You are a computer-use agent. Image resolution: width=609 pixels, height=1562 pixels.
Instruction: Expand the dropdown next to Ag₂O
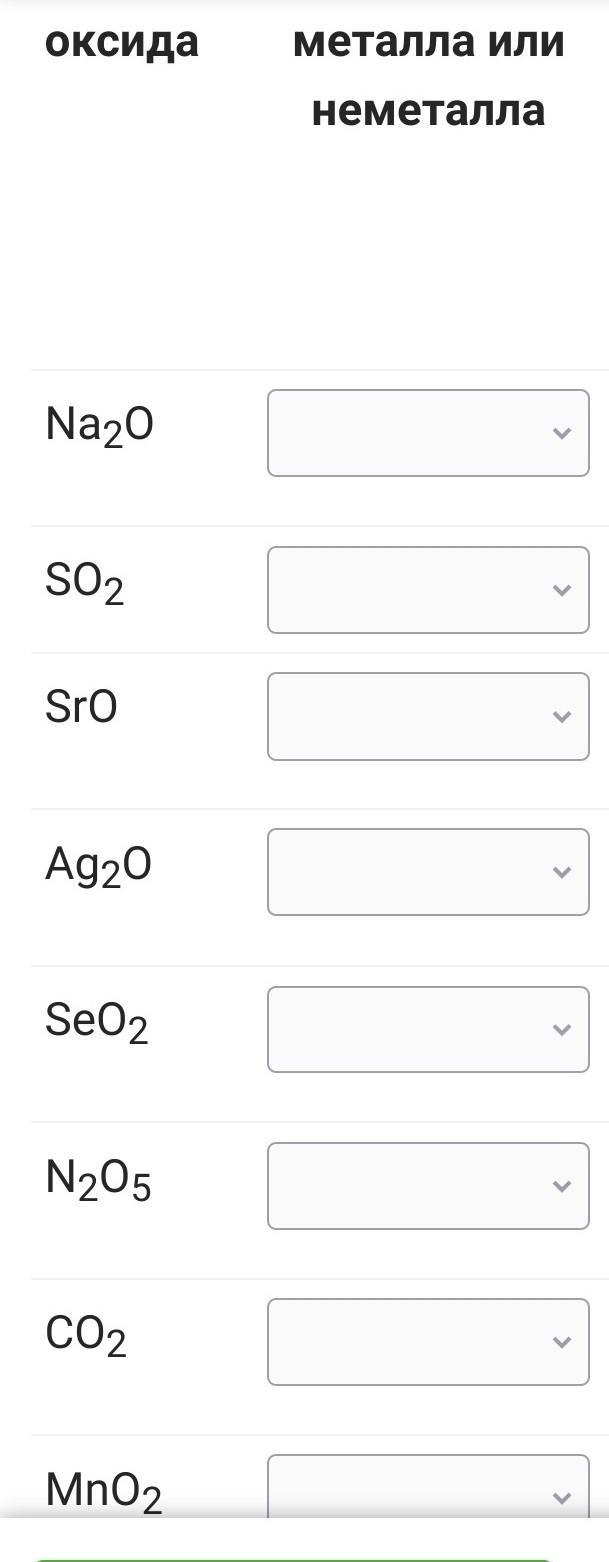coord(428,872)
